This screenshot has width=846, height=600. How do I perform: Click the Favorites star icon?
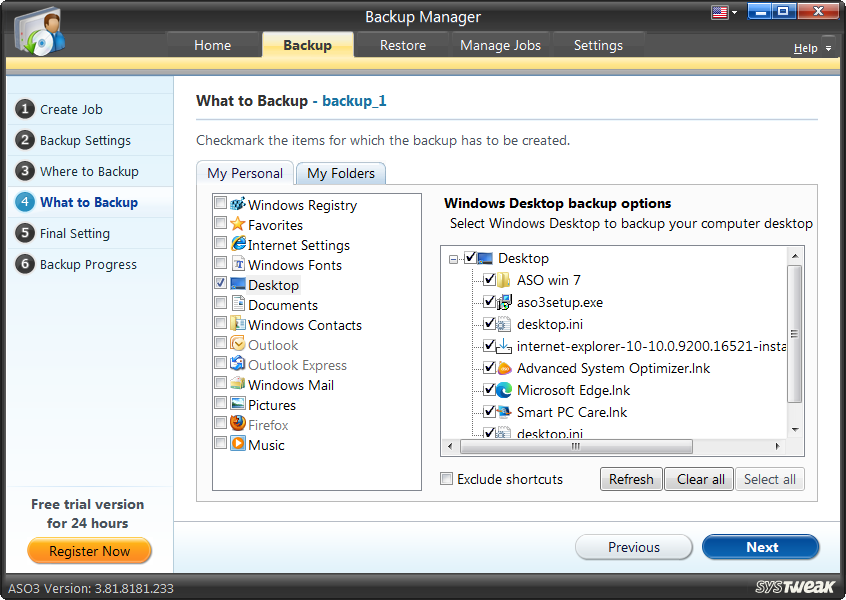click(236, 224)
